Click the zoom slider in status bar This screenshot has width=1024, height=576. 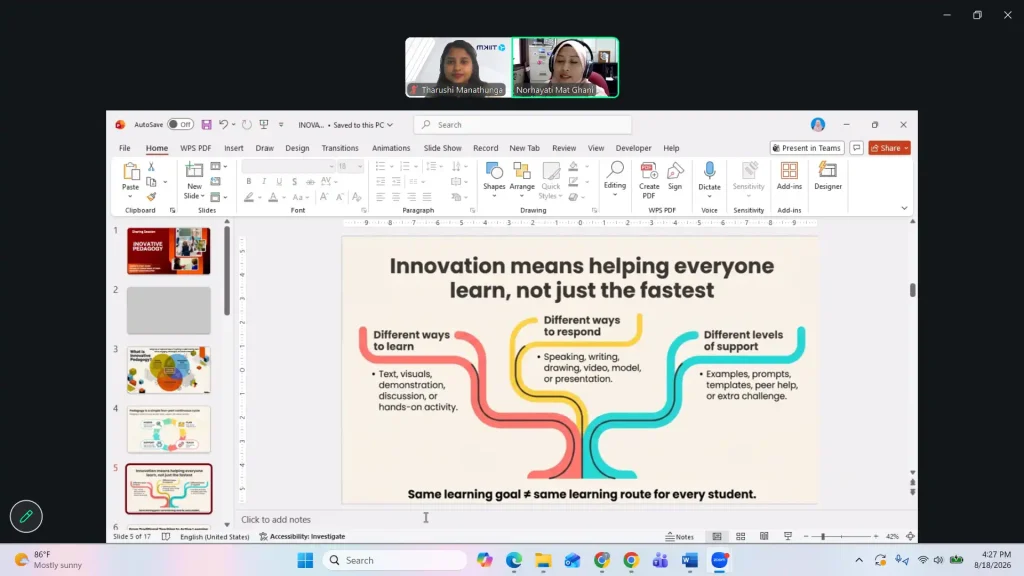click(840, 536)
